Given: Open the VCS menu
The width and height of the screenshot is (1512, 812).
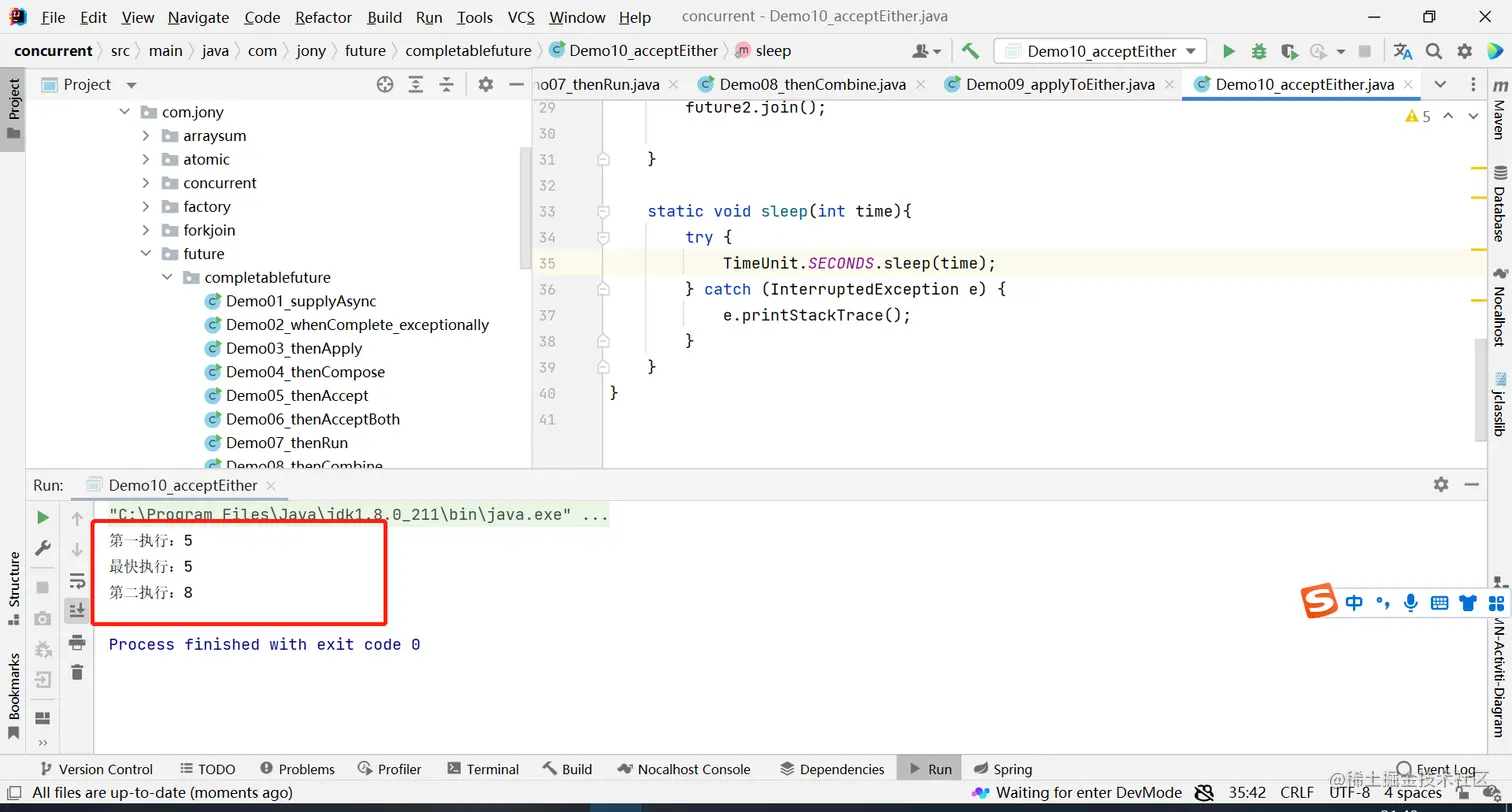Looking at the screenshot, I should pos(521,17).
